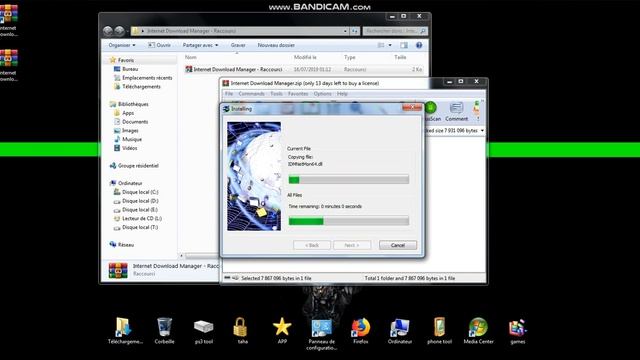Screen dimensions: 640x360
Task: Open the packed size dropdown in WinRAR
Action: pos(482,131)
